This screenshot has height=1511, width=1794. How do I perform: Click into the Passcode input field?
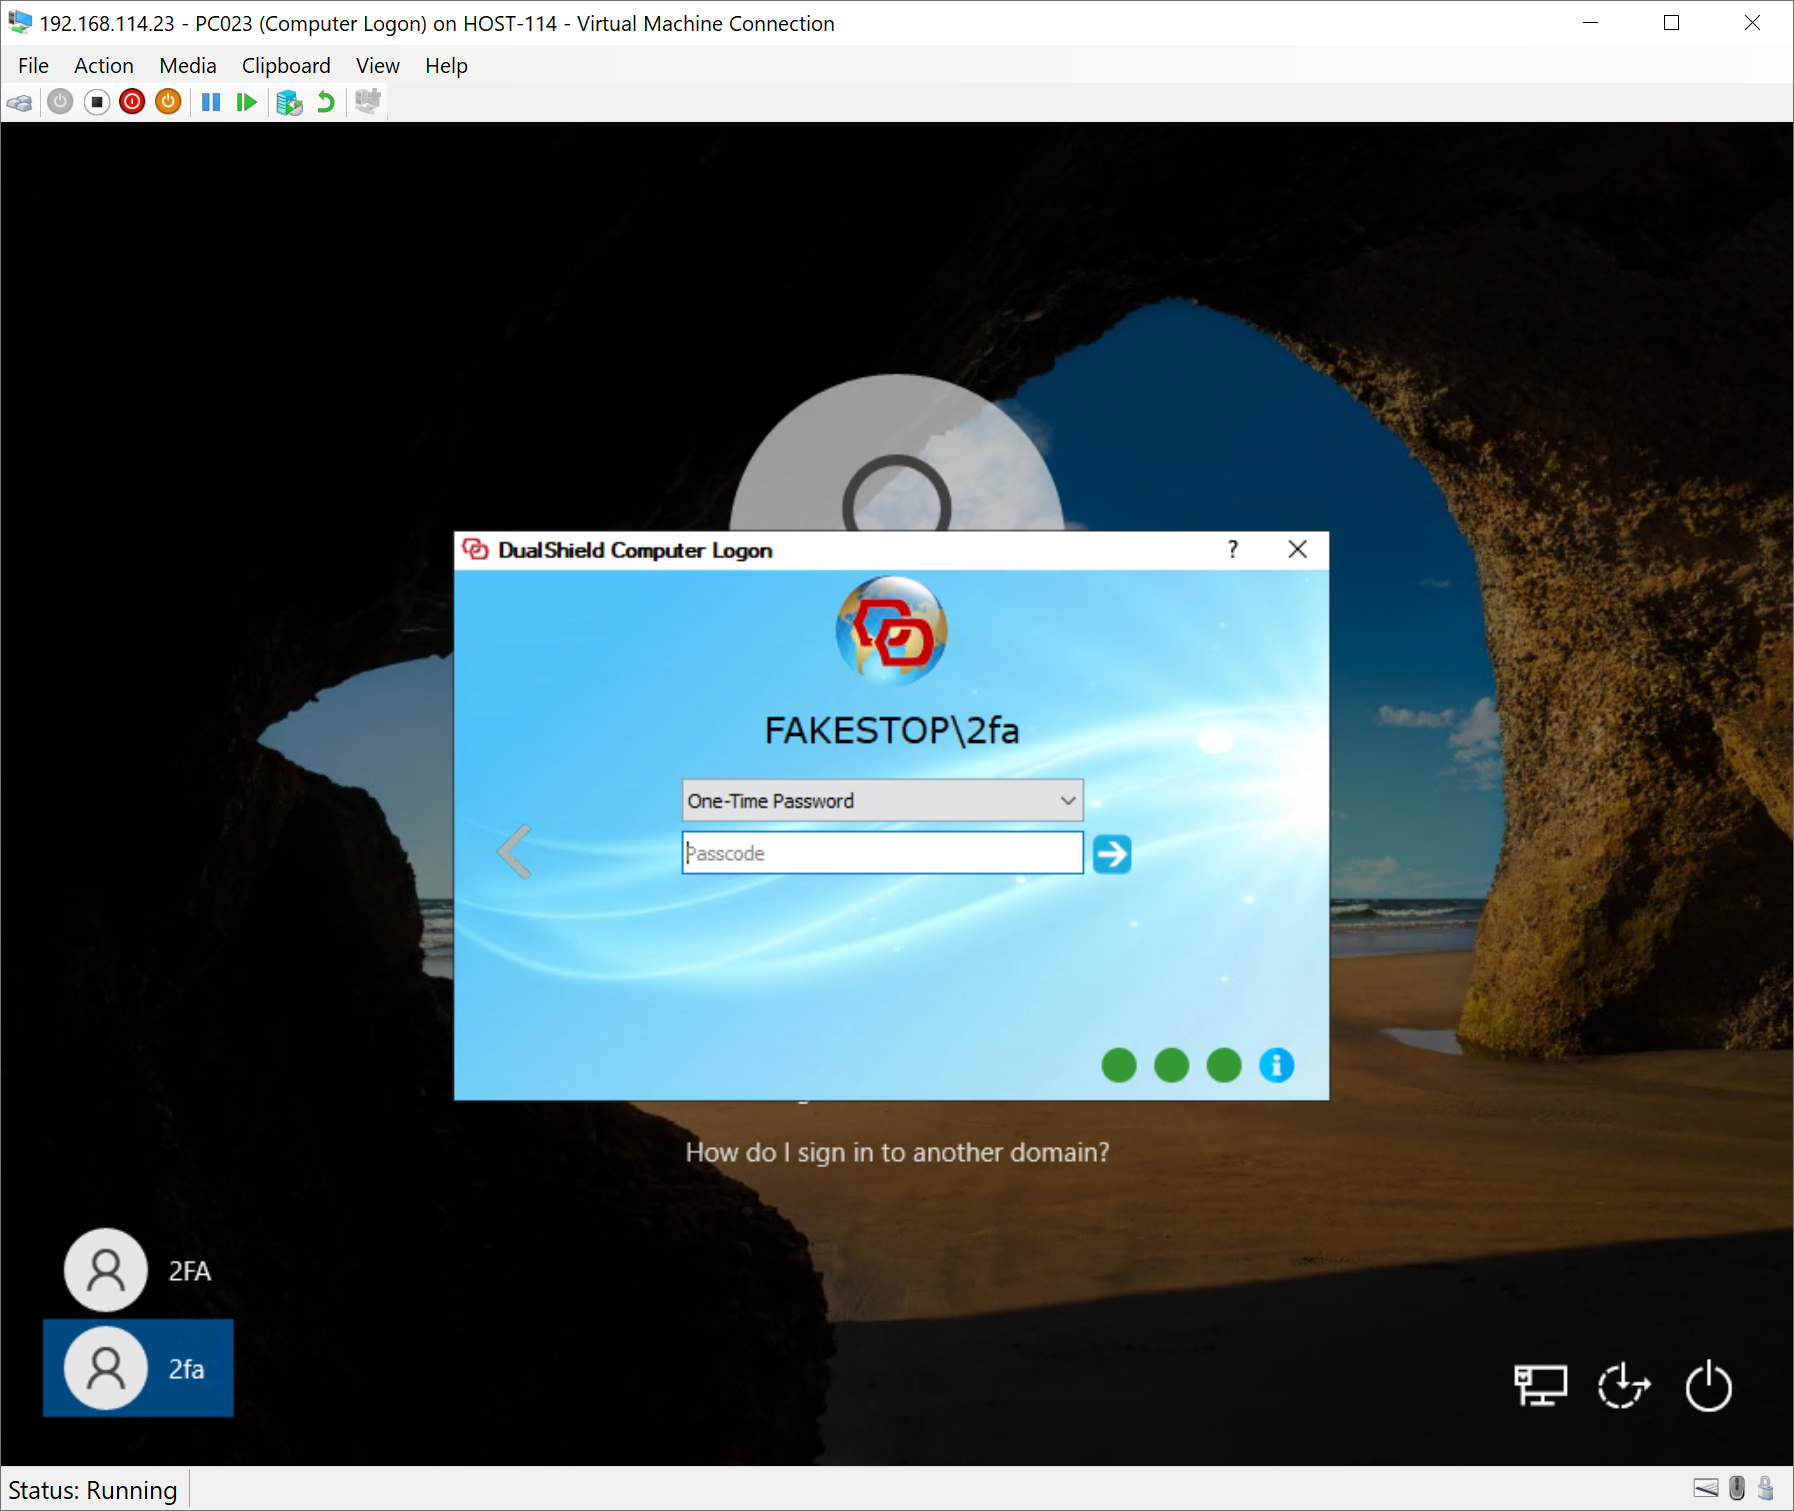tap(881, 853)
